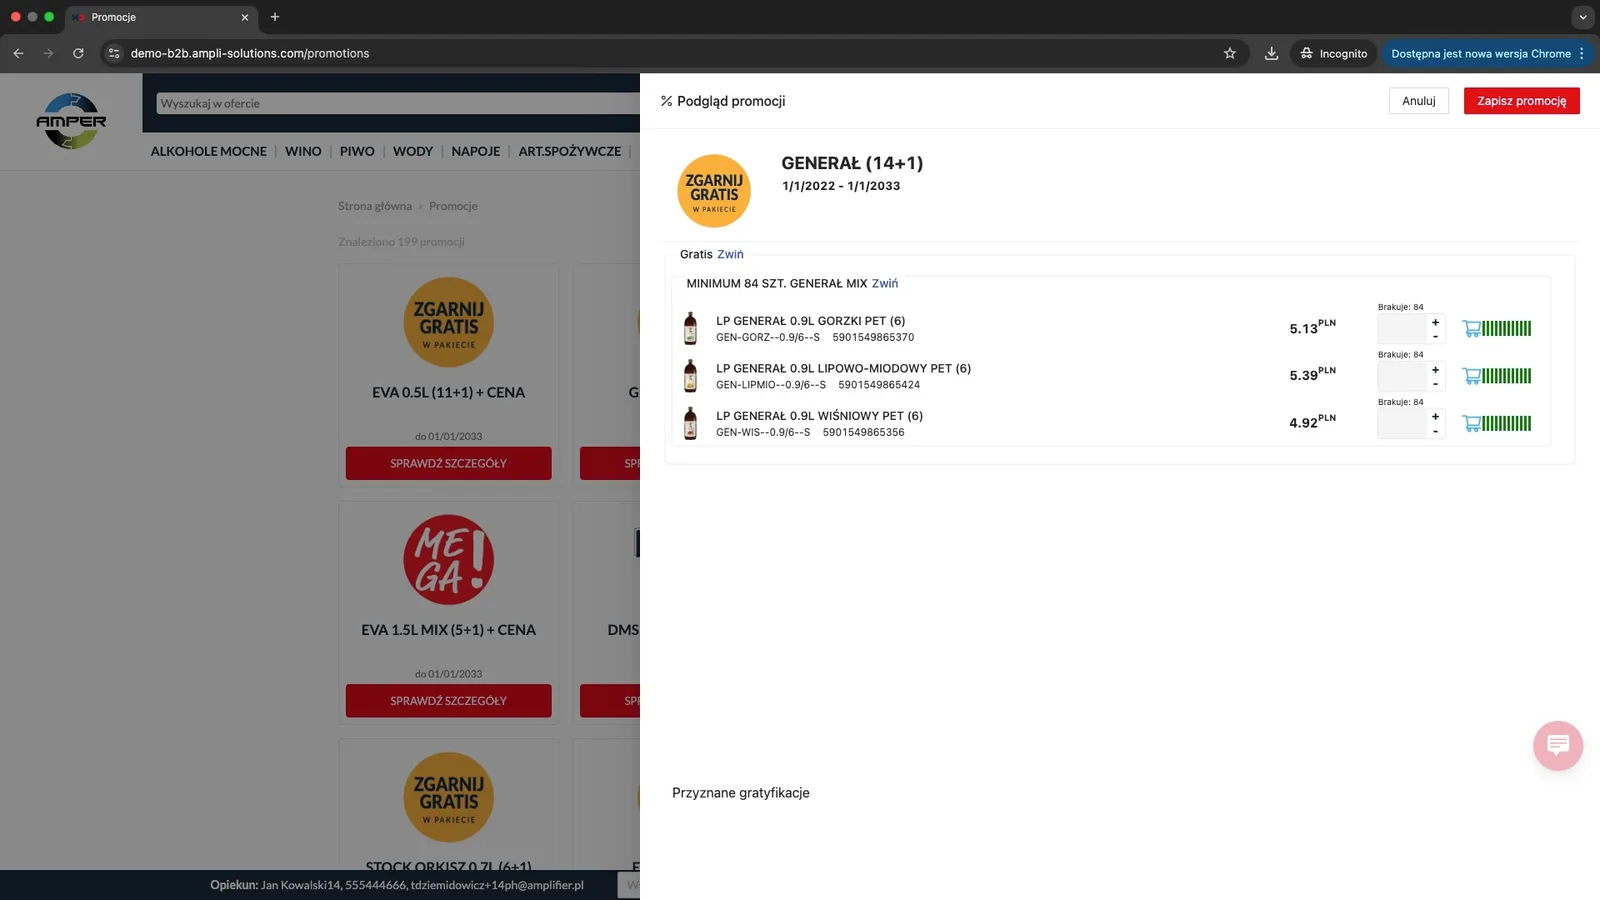Open ALKOHOLE MOCNE category menu
The height and width of the screenshot is (900, 1600).
208,152
